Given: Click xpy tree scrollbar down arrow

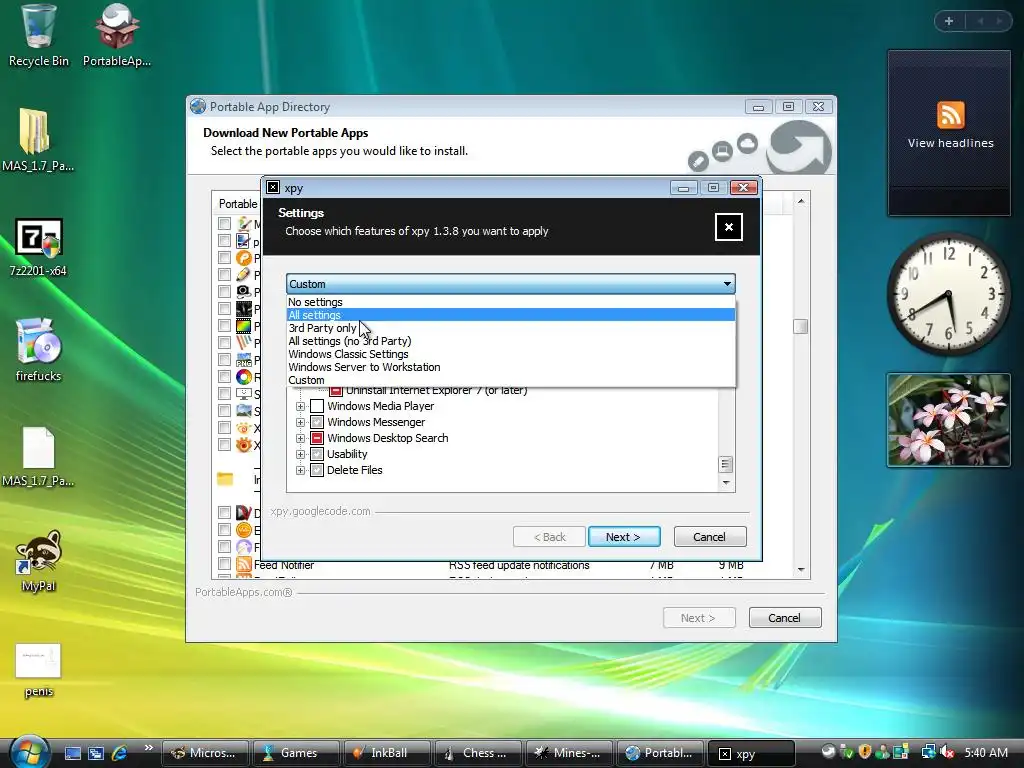Looking at the screenshot, I should [726, 483].
